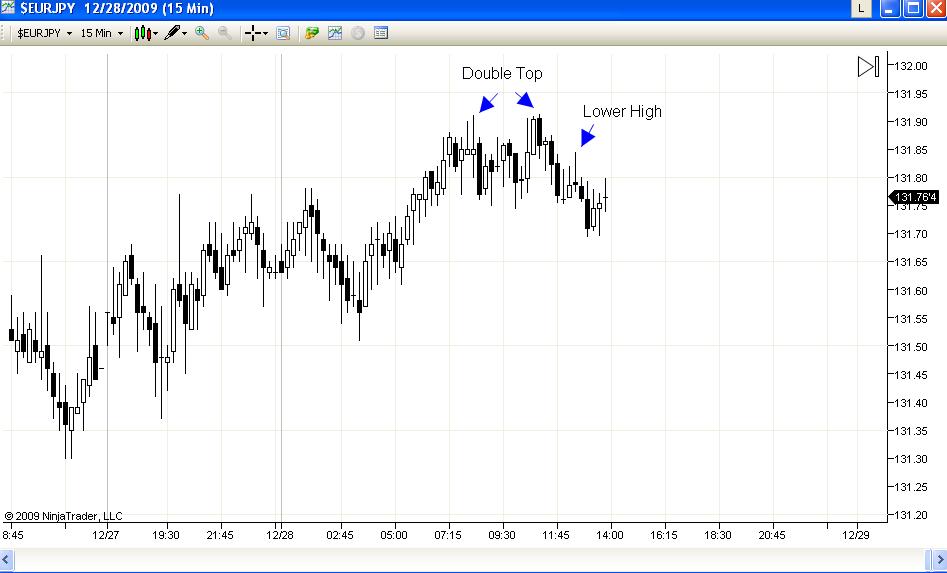Select the drawing tools pen icon
947x573 pixels.
click(172, 33)
